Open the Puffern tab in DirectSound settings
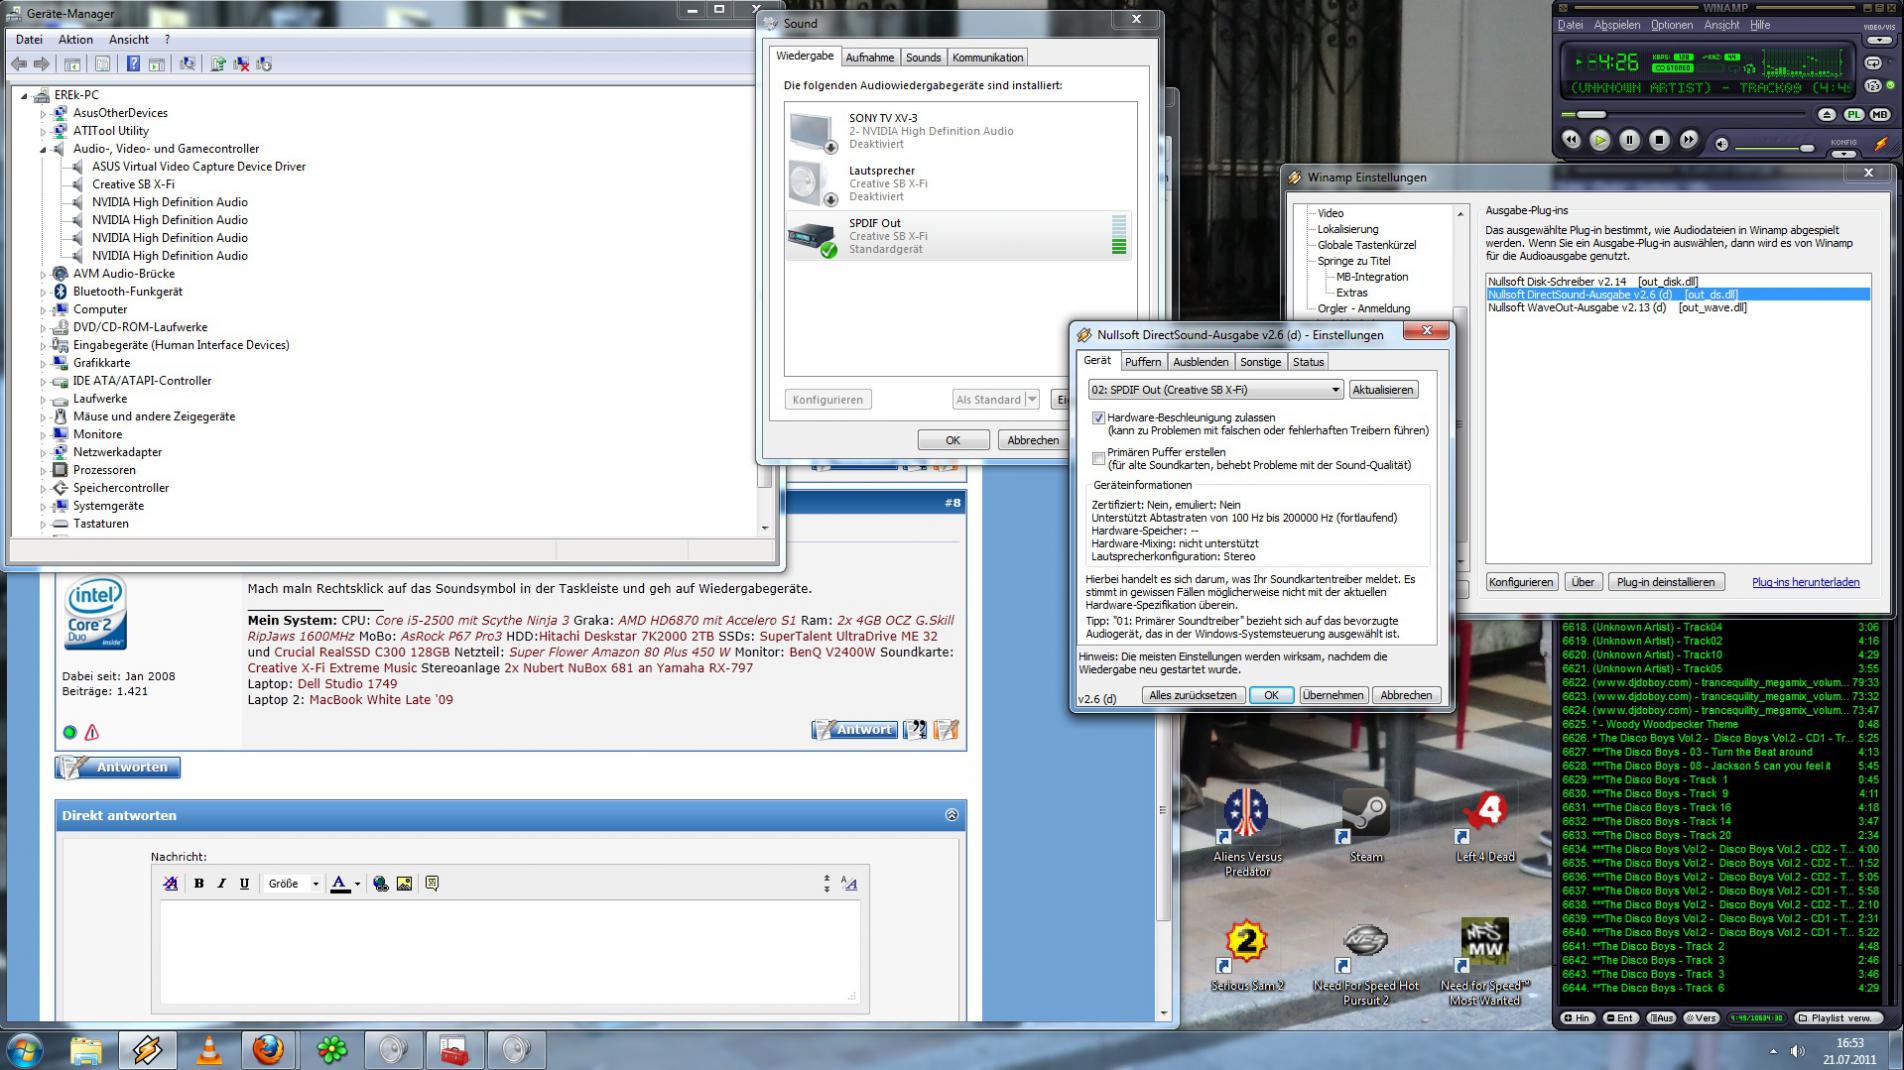 [x=1142, y=362]
